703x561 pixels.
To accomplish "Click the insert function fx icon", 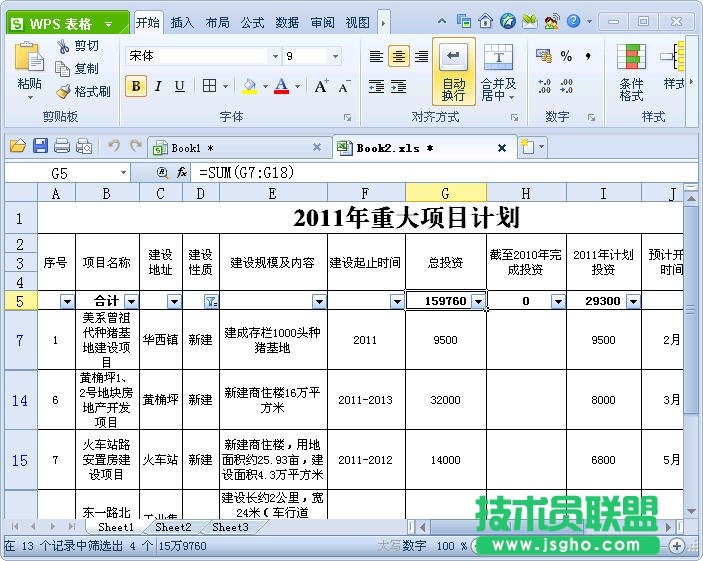I will (x=182, y=173).
